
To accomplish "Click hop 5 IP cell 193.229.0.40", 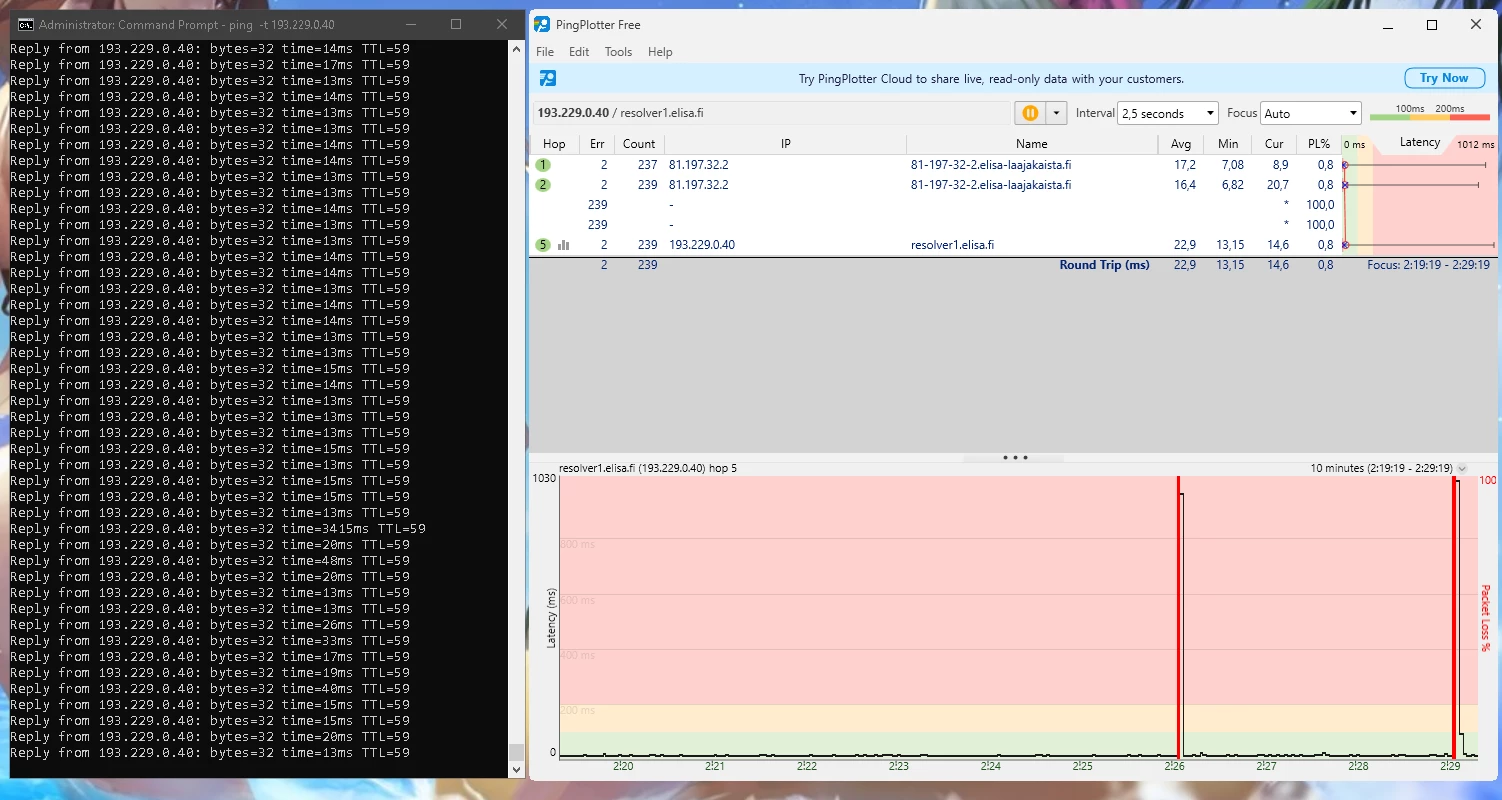I will 702,245.
